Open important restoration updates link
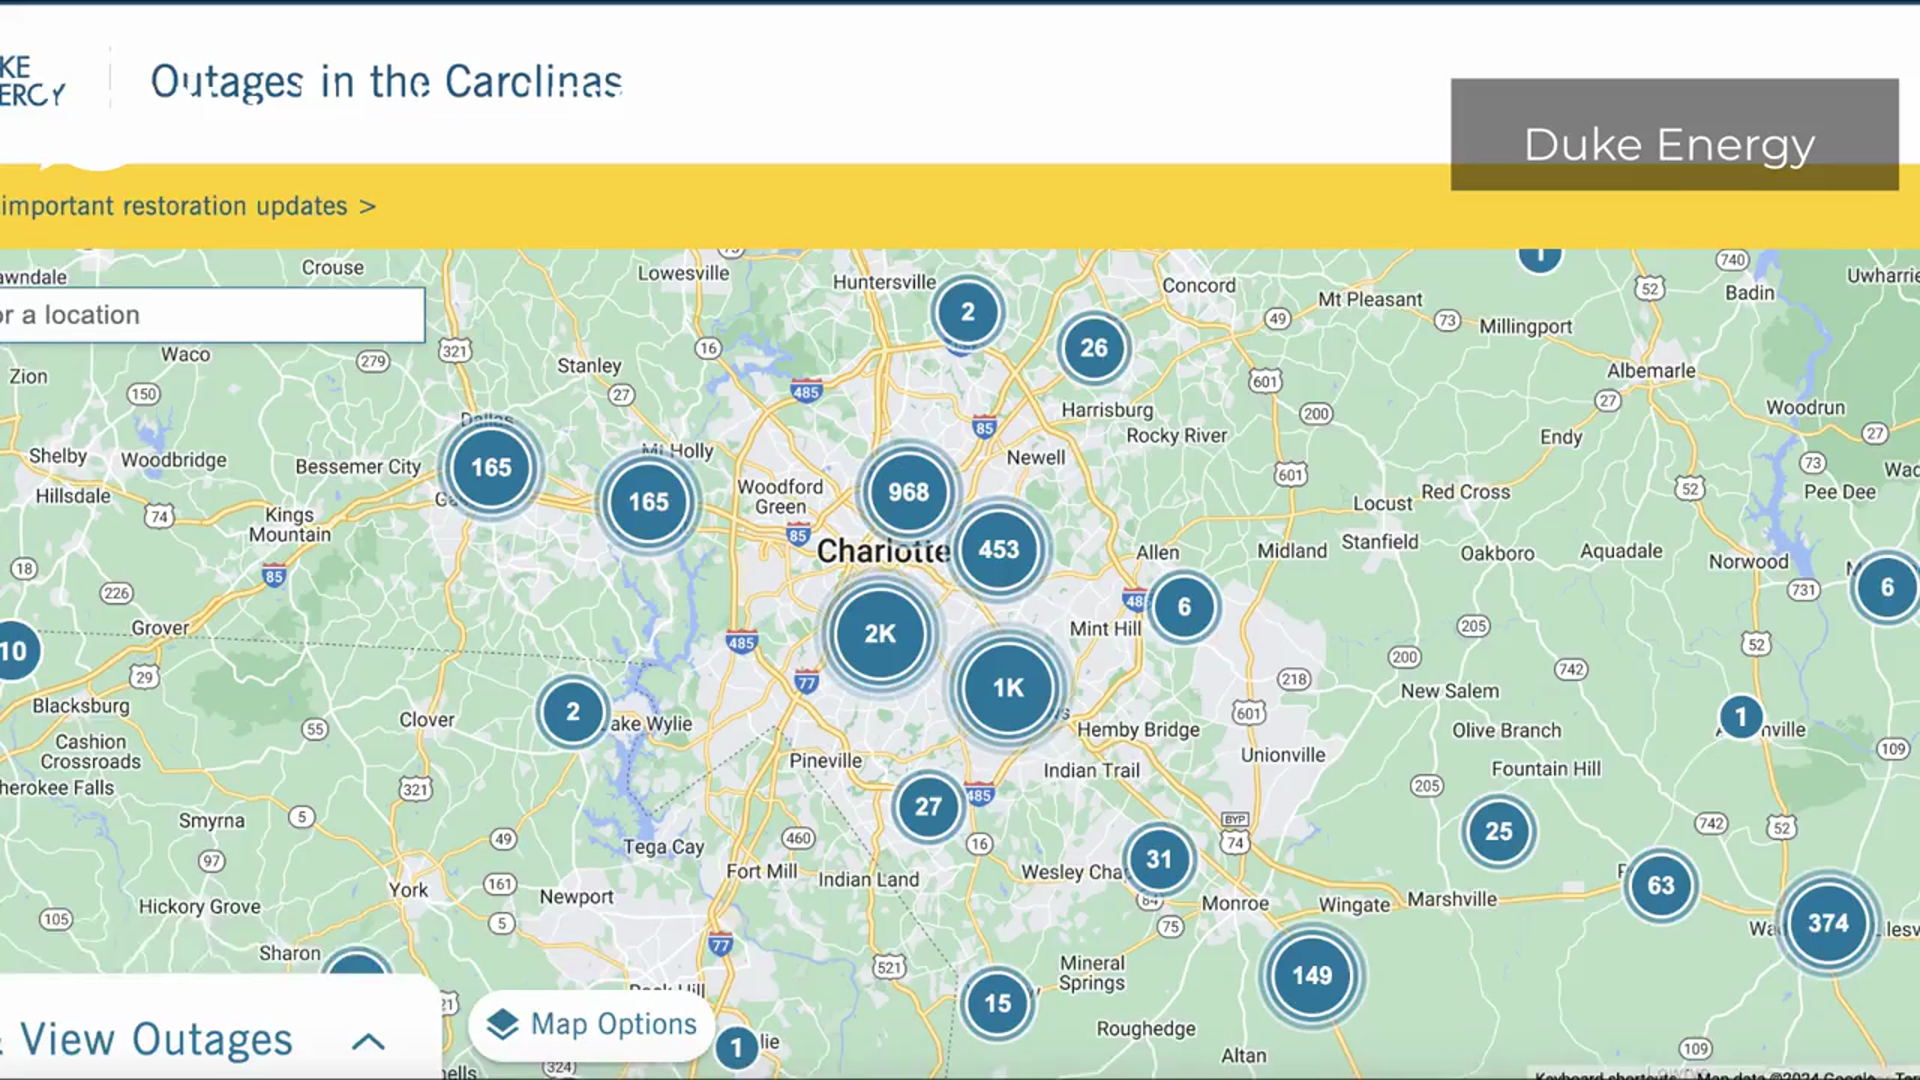Viewport: 1920px width, 1080px height. click(x=188, y=206)
